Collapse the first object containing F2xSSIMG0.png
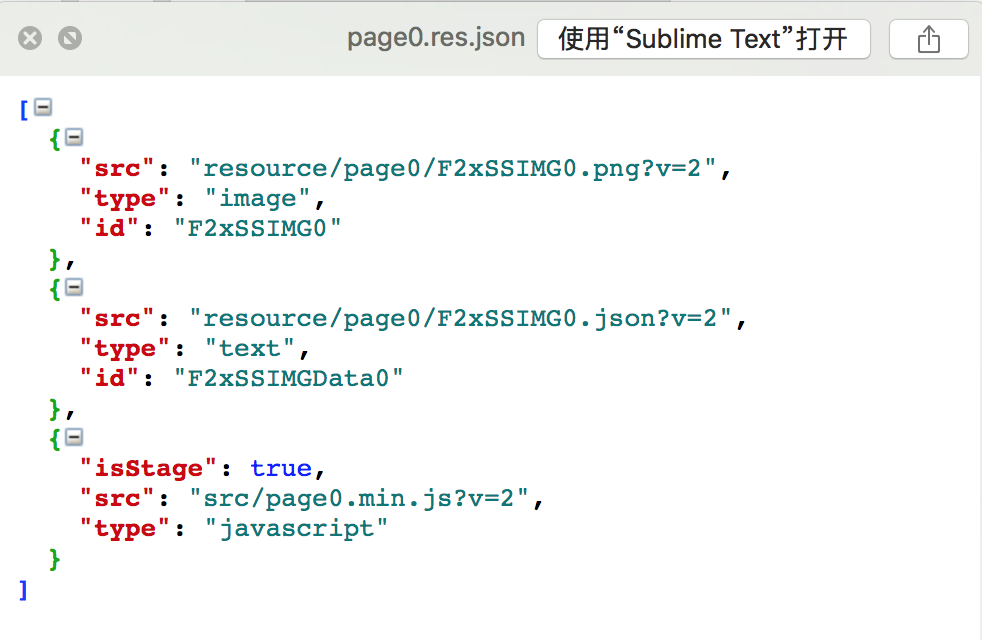 [x=74, y=137]
